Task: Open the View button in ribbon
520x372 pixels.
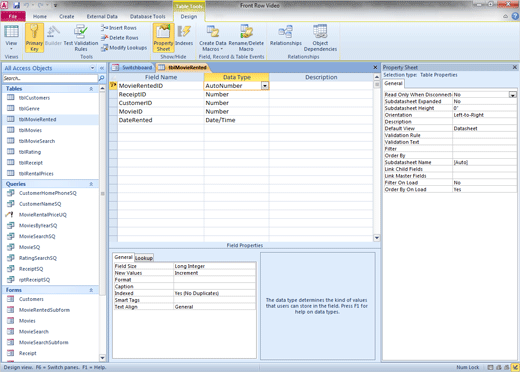Action: 11,38
